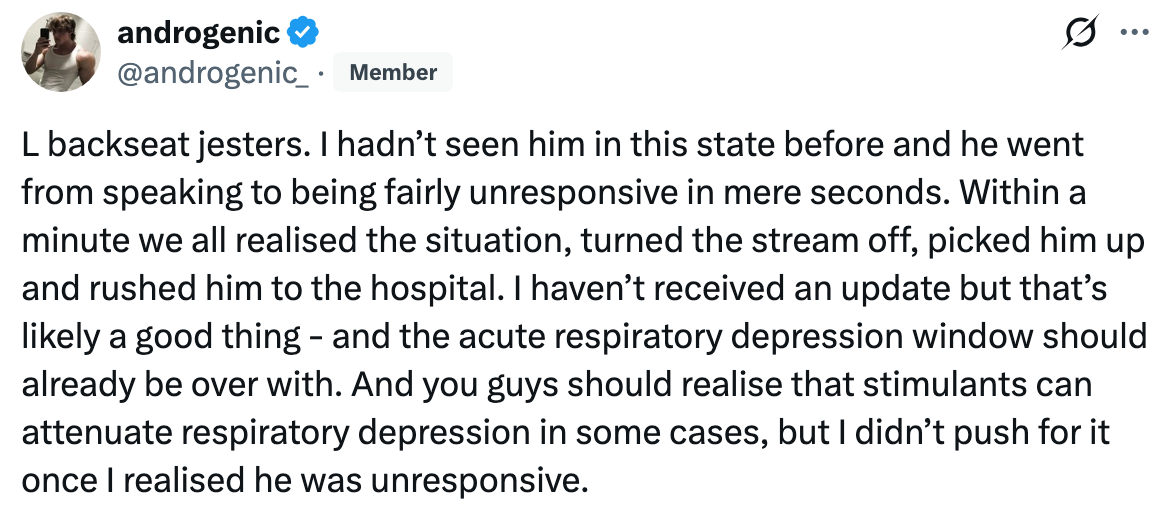Viewport: 1170px width, 518px height.
Task: Open the @androgenic_ handle link
Action: [x=213, y=72]
